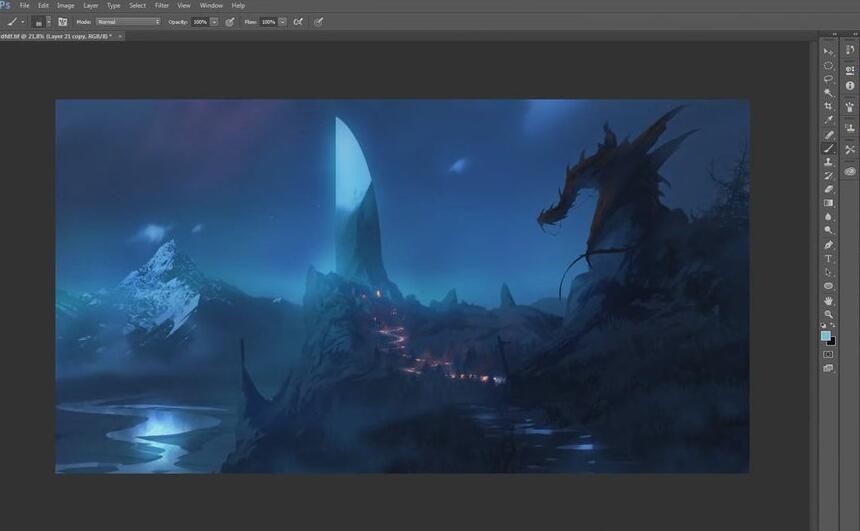Select the Pen tool

tap(828, 245)
